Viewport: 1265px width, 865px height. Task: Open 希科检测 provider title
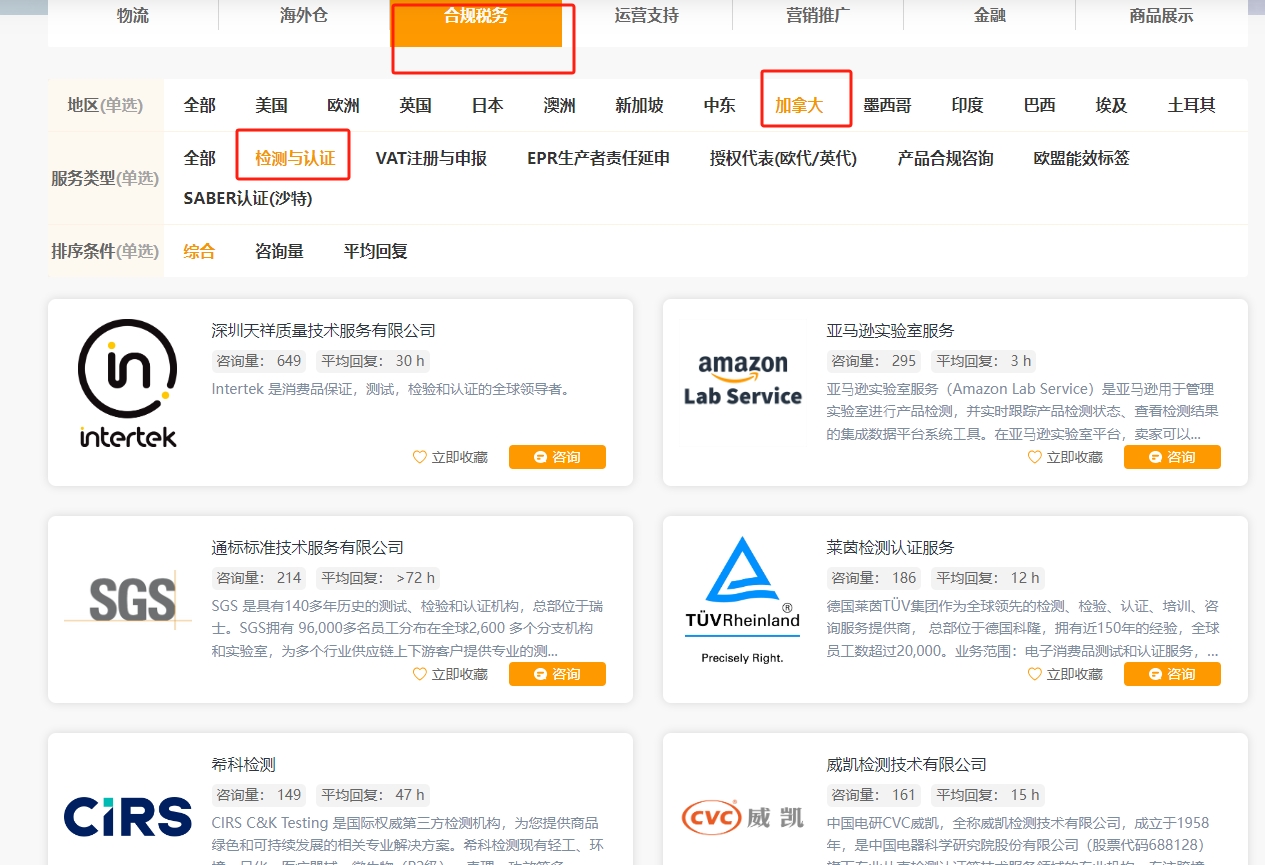pos(244,764)
